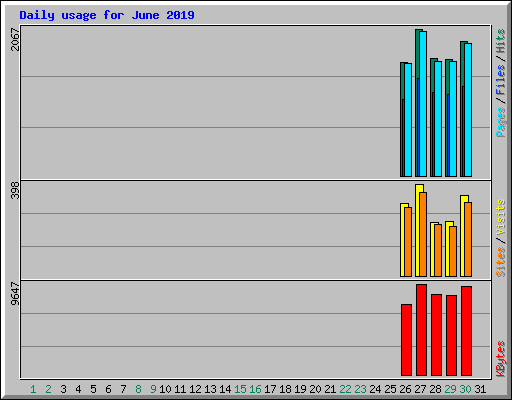Click day 4 on the x-axis
The width and height of the screenshot is (512, 400).
[78, 389]
